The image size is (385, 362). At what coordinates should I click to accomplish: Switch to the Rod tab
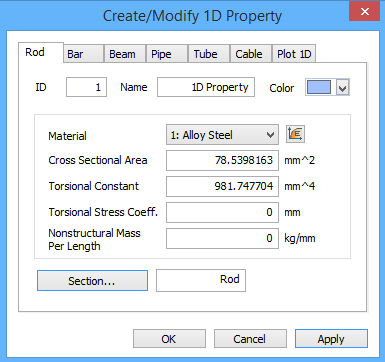41,52
